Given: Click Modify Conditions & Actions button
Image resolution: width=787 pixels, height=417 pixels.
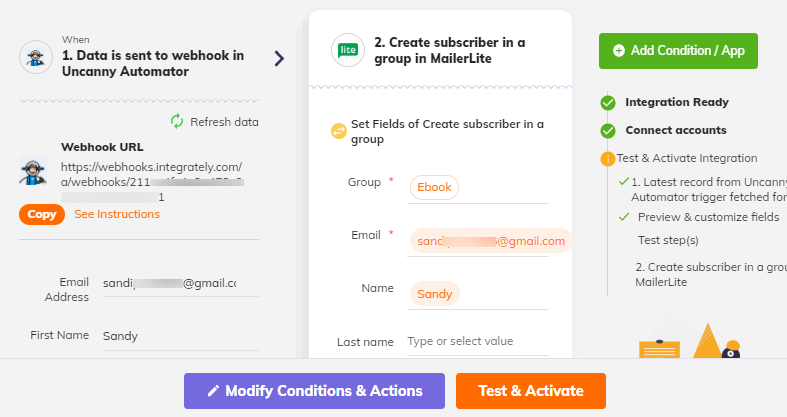Looking at the screenshot, I should (x=314, y=391).
